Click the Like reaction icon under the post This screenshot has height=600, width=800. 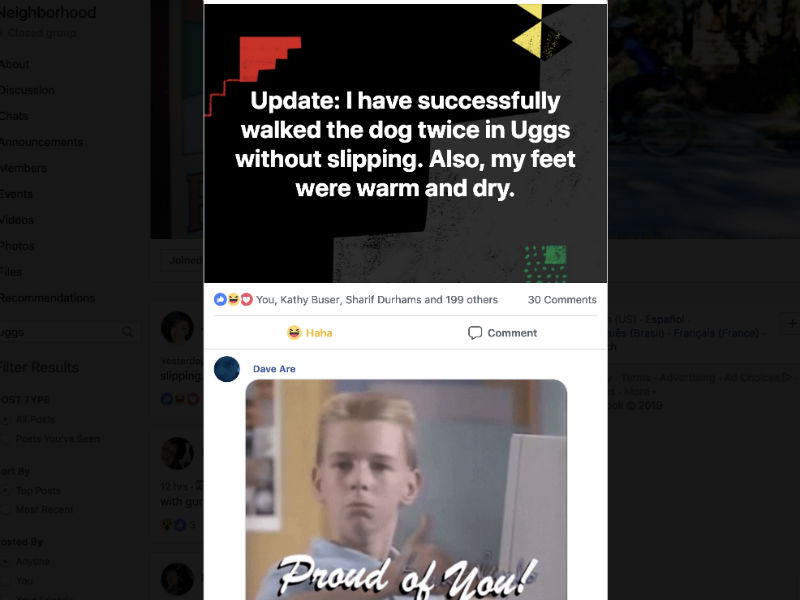pos(220,299)
